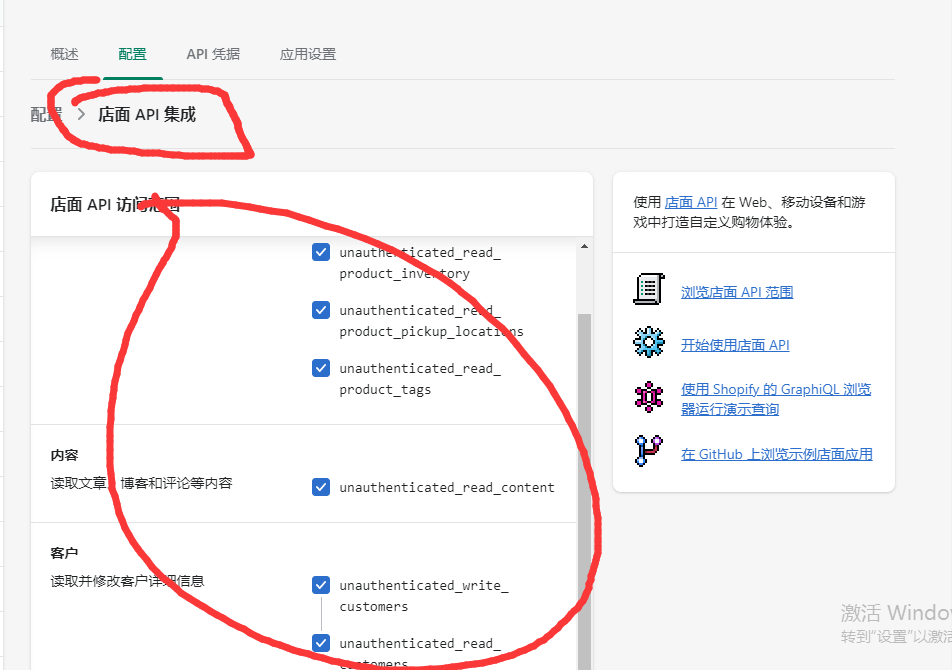The image size is (952, 670).
Task: Click 读取并修改客户详细信息 description
Action: [x=128, y=581]
